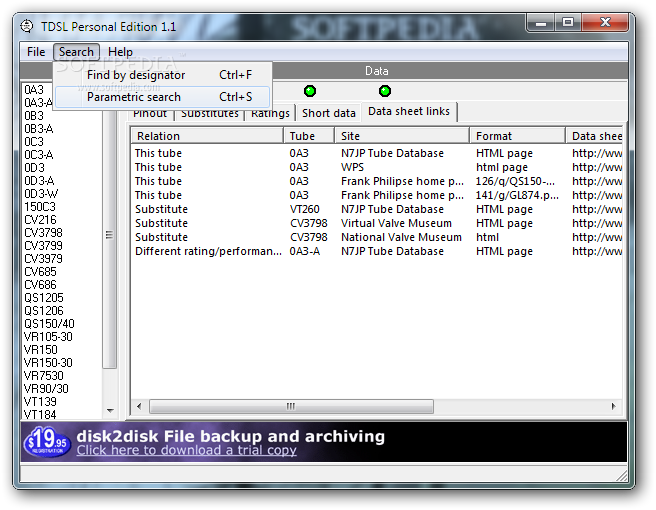Select the 126/q/QS150 Frank Philipse row
This screenshot has height=510, width=656.
377,181
